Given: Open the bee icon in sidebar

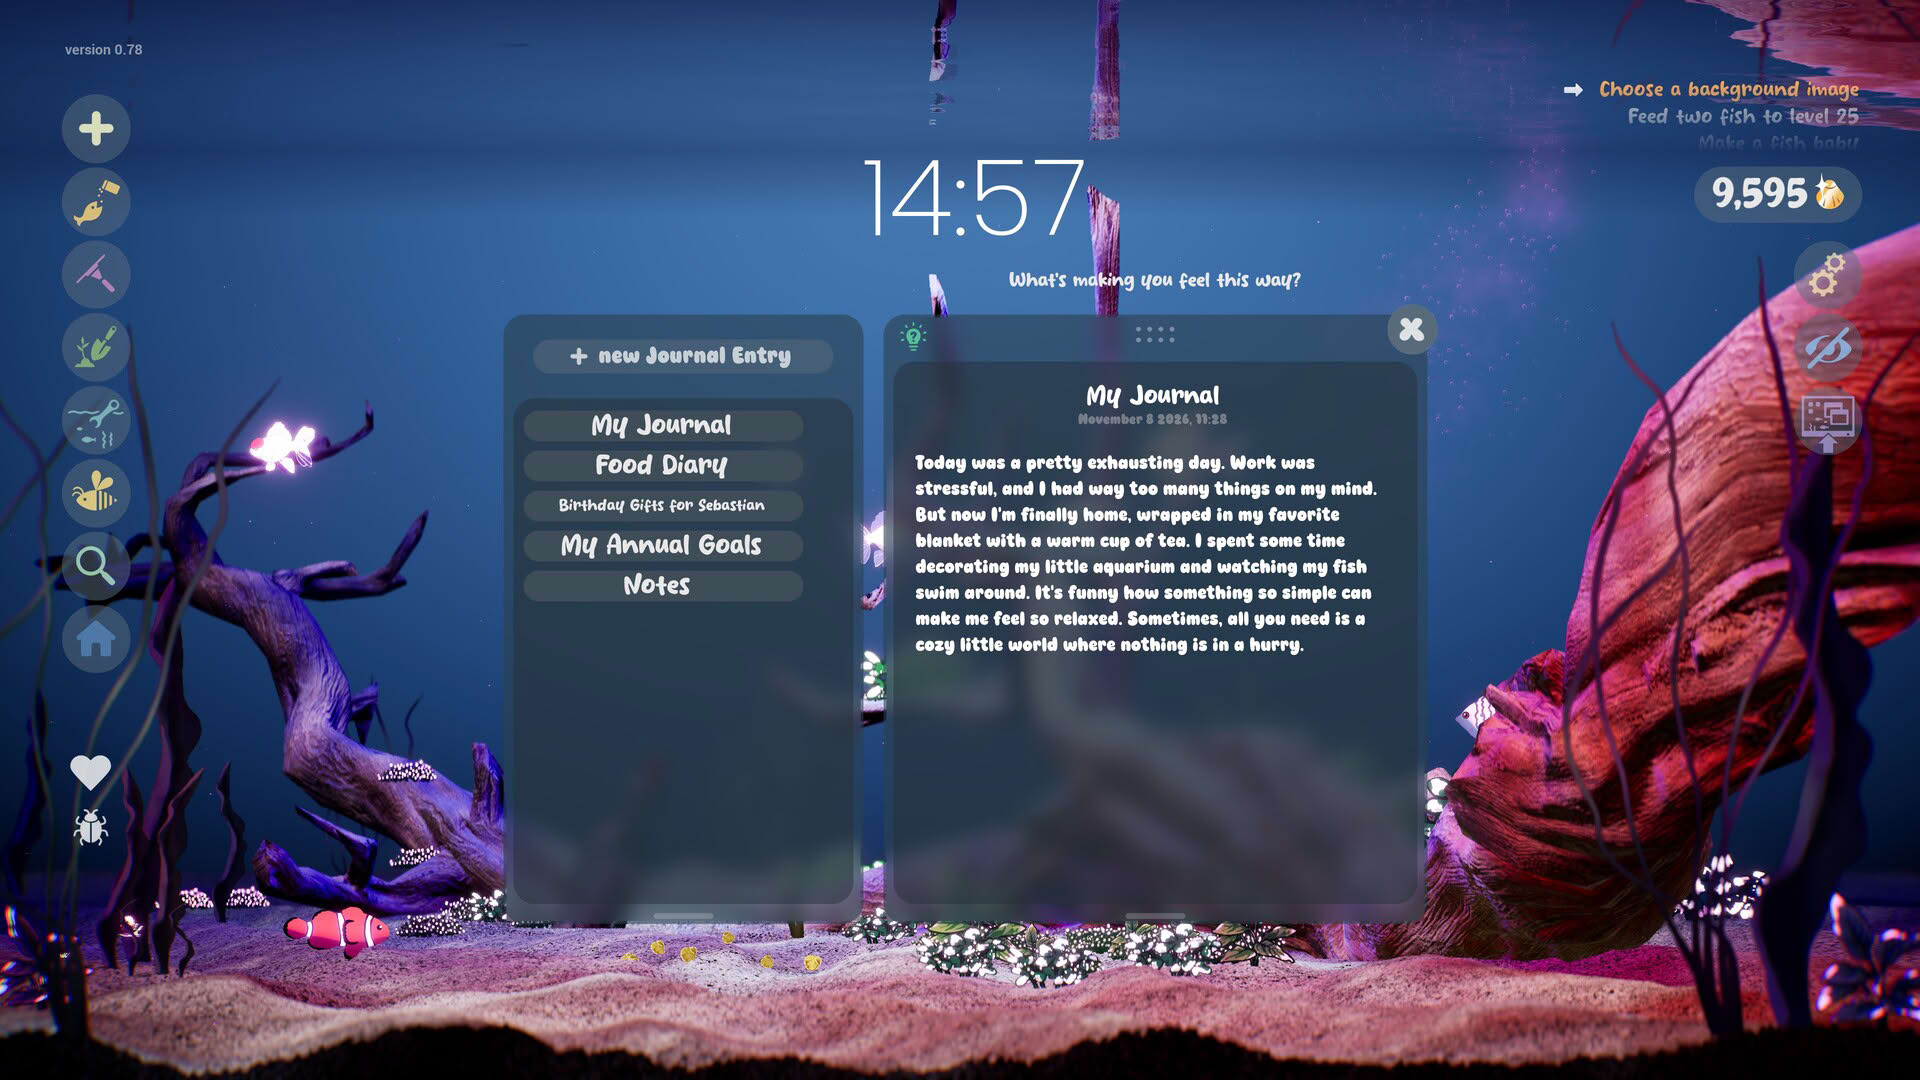Looking at the screenshot, I should pos(96,493).
